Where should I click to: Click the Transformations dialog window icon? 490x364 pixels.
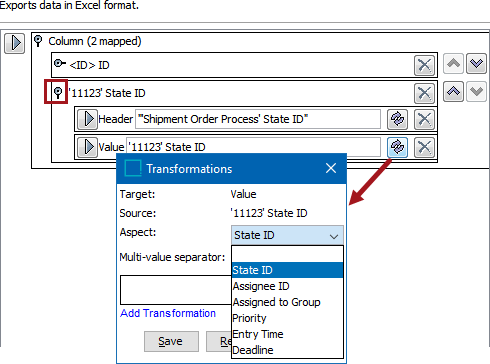[x=133, y=168]
